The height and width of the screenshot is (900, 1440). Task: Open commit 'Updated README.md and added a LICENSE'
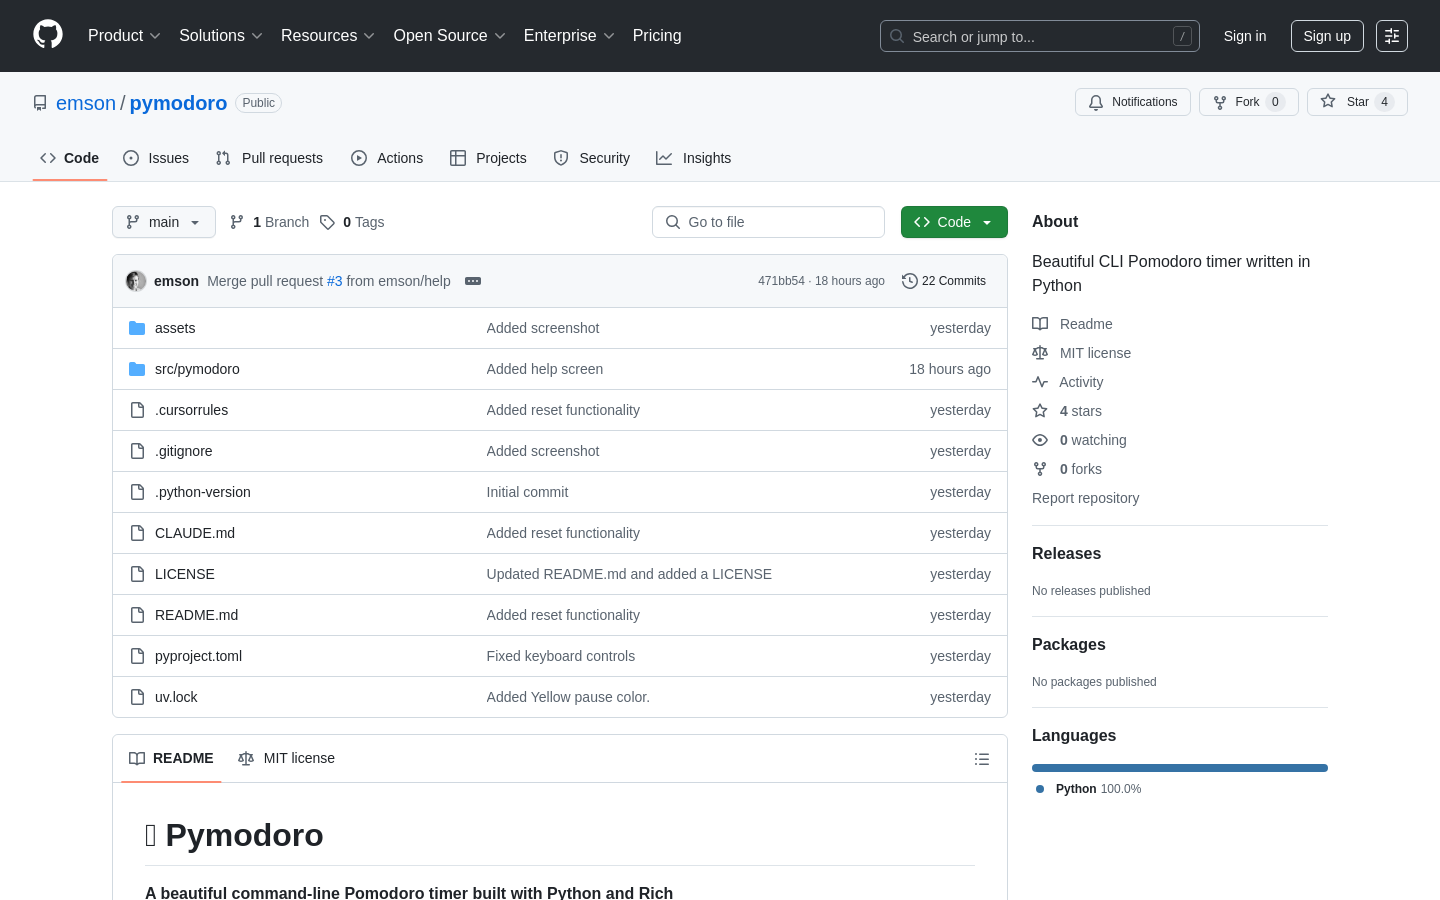point(629,574)
